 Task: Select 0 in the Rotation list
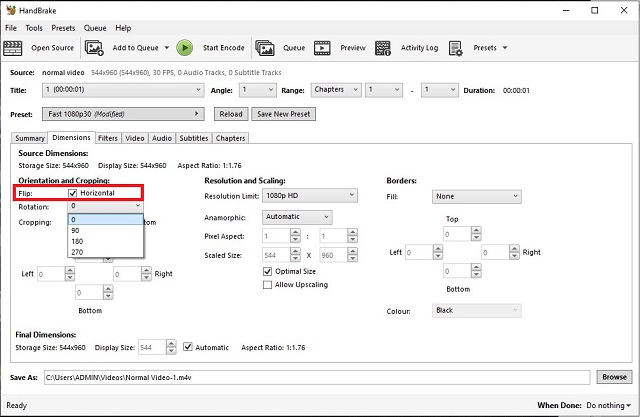pos(106,220)
